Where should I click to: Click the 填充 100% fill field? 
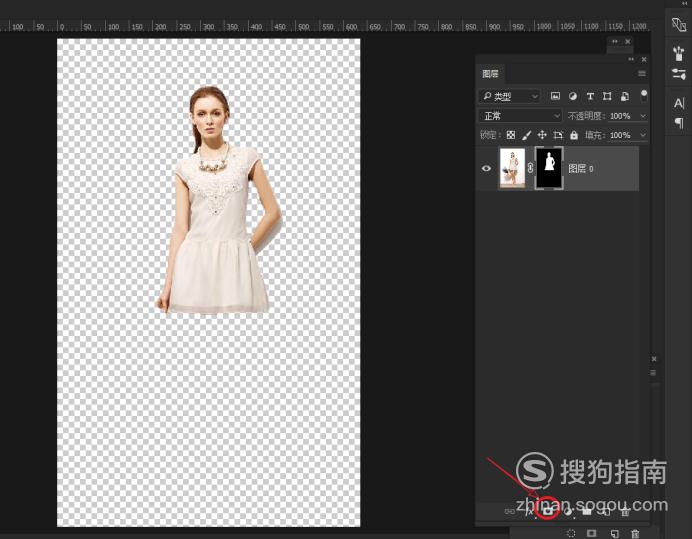(x=620, y=135)
